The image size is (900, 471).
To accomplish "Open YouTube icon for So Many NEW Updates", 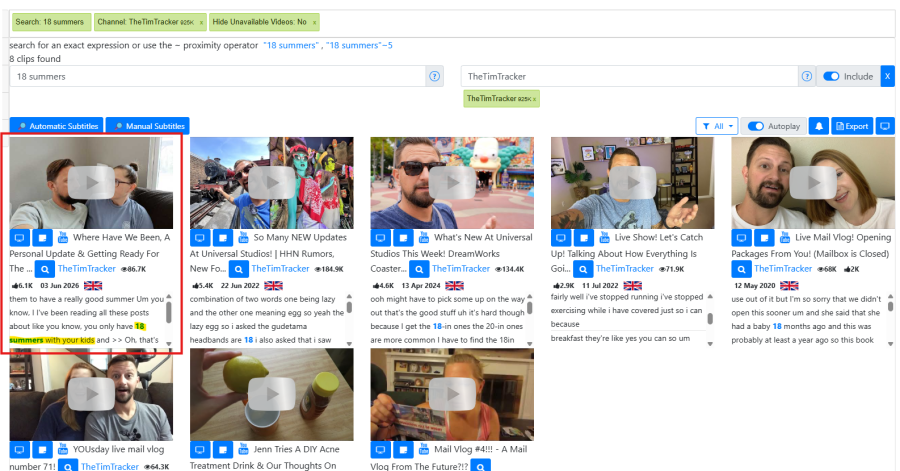I will tap(243, 237).
